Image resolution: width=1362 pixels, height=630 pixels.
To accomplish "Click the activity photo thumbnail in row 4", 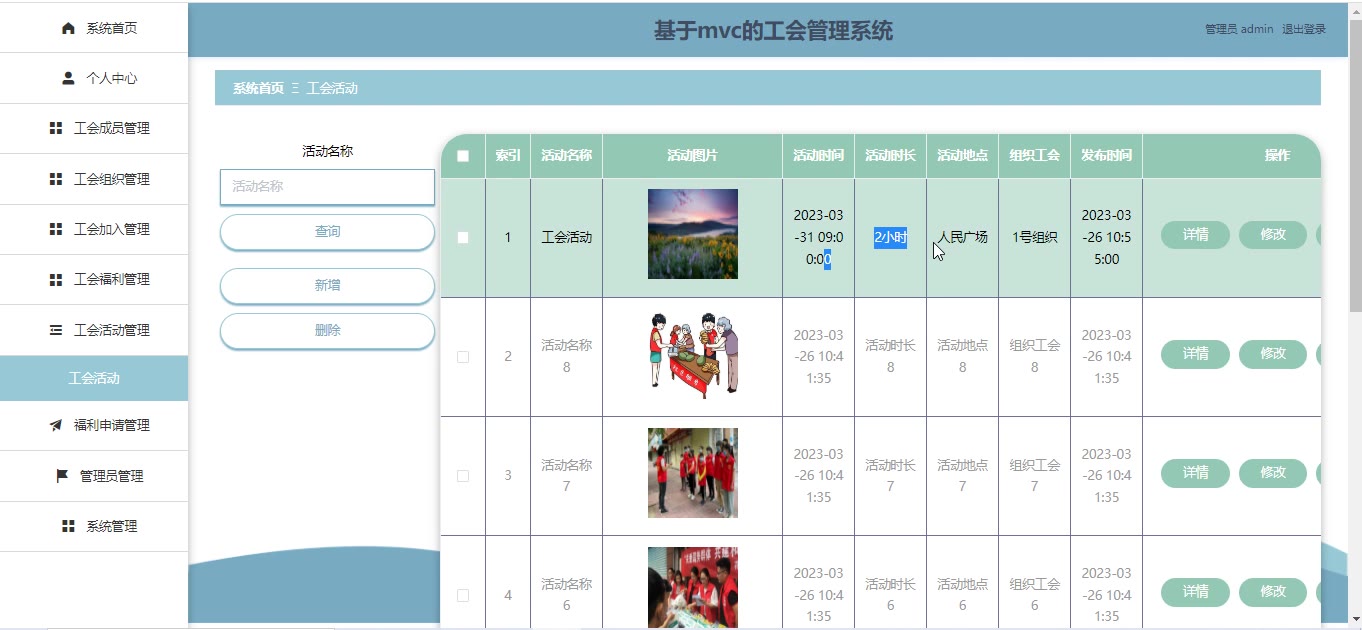I will tap(693, 588).
